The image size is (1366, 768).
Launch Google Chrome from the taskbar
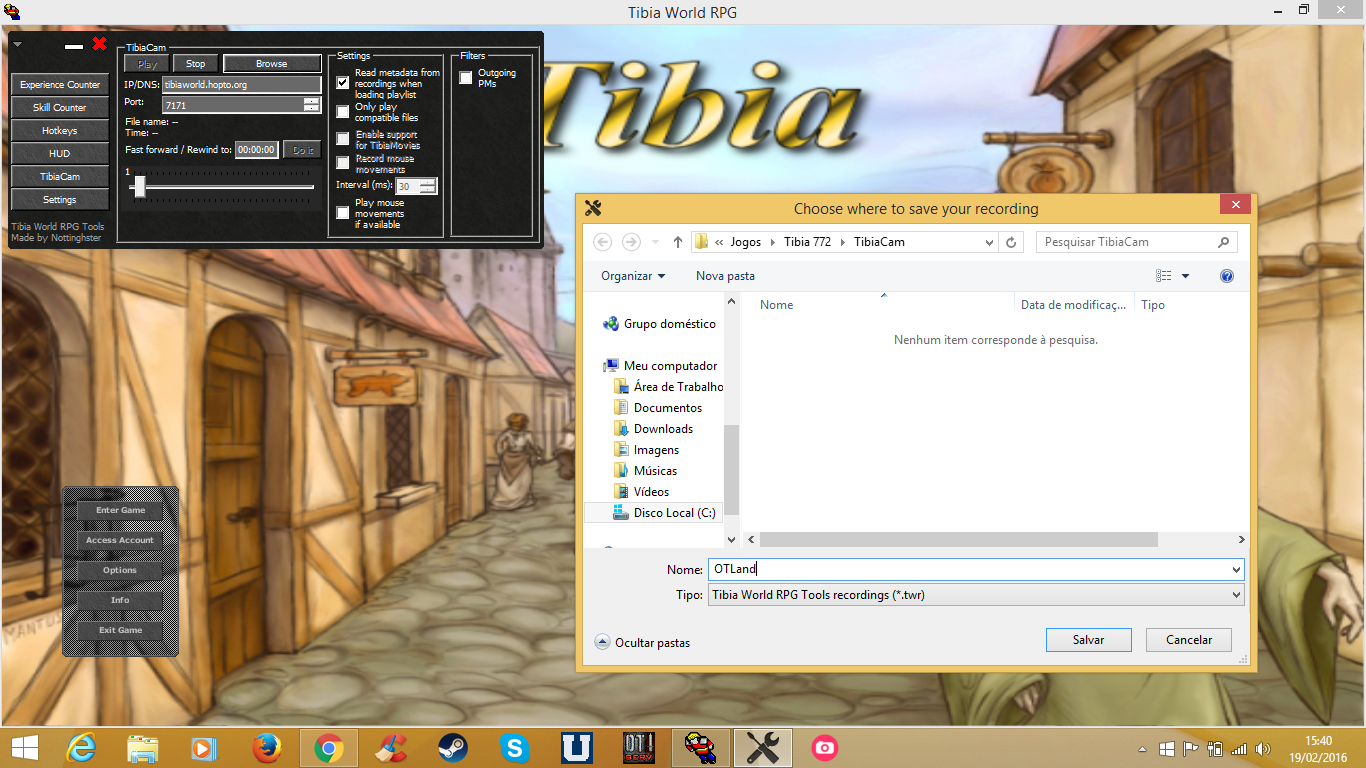[x=328, y=748]
